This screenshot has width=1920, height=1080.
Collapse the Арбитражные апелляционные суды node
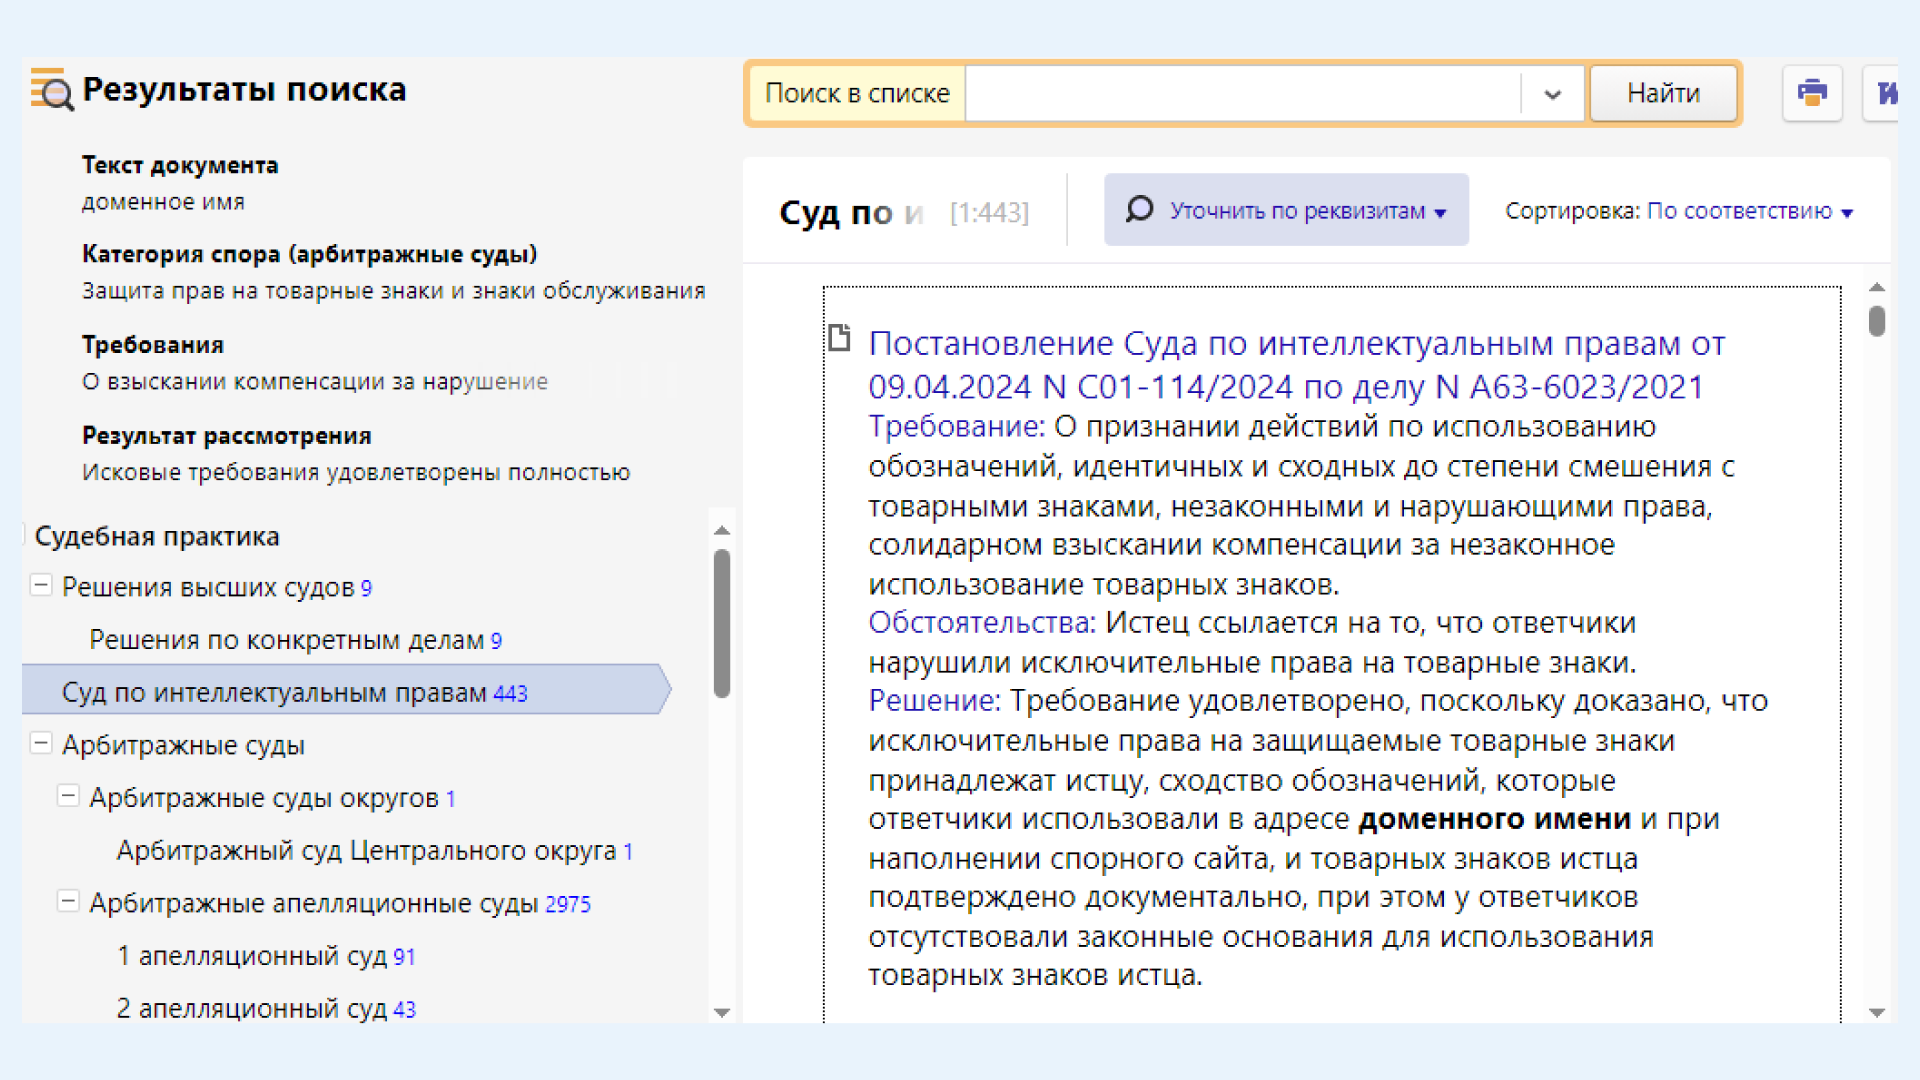68,901
